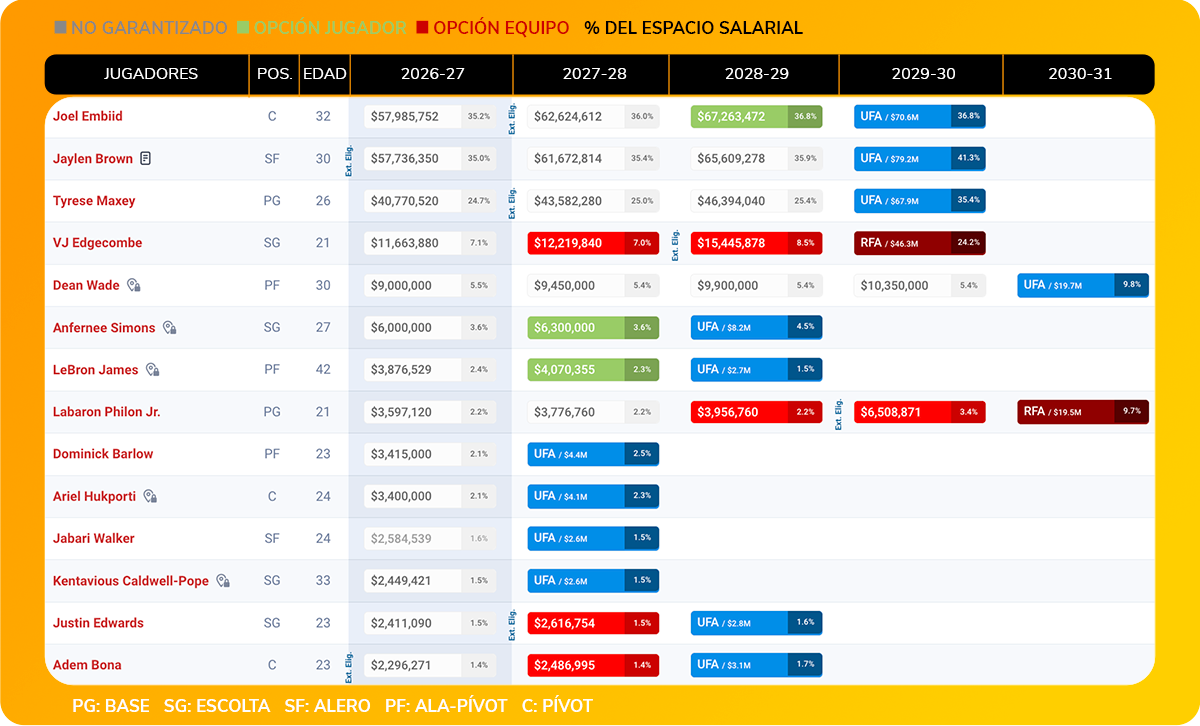1200x726 pixels.
Task: Open Dean Wade's player link
Action: pos(86,285)
